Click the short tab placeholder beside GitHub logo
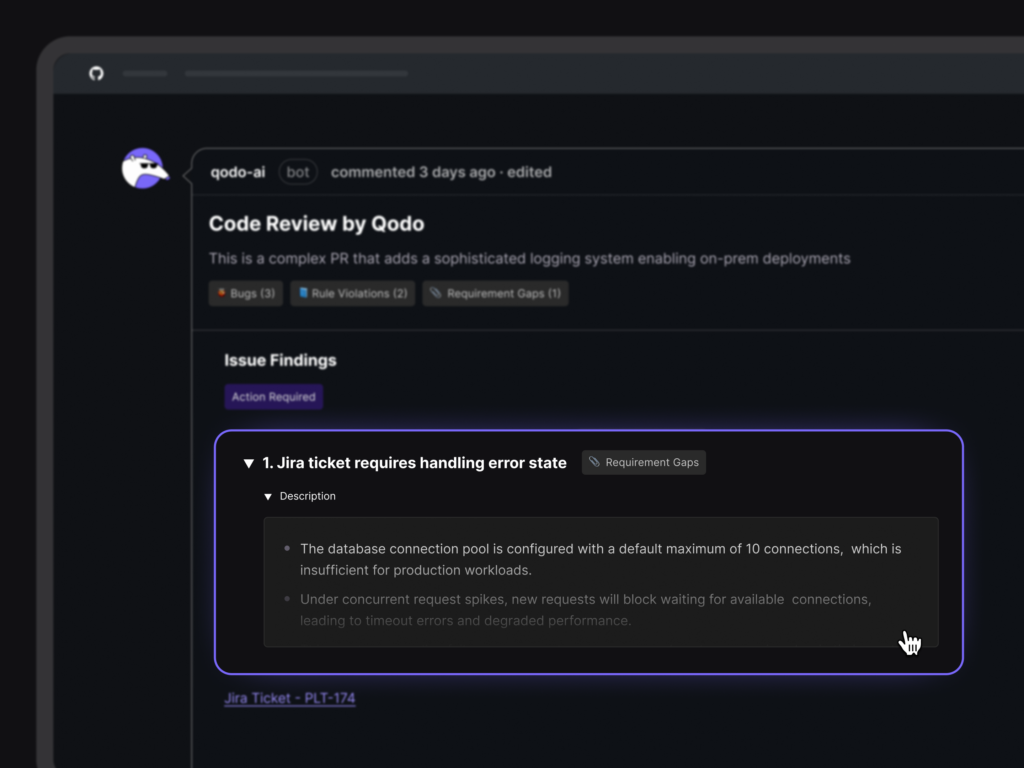This screenshot has width=1024, height=768. [x=145, y=73]
